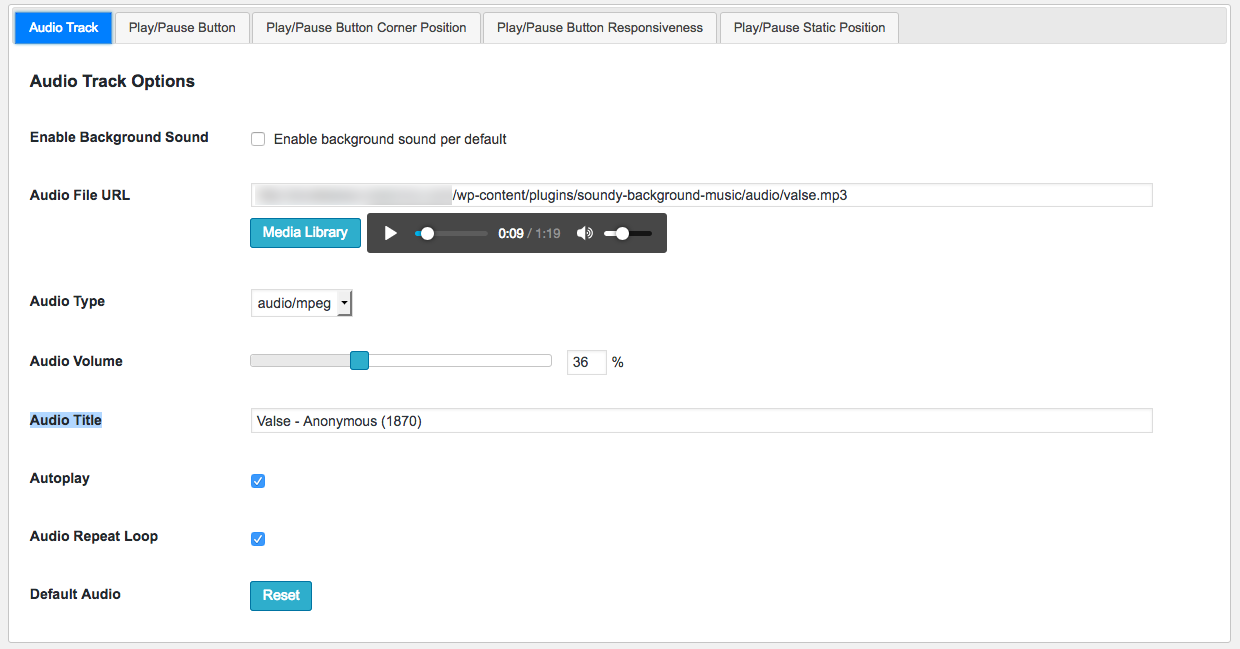The width and height of the screenshot is (1240, 649).
Task: Select the Play/Pause Static Position tab
Action: pos(809,28)
